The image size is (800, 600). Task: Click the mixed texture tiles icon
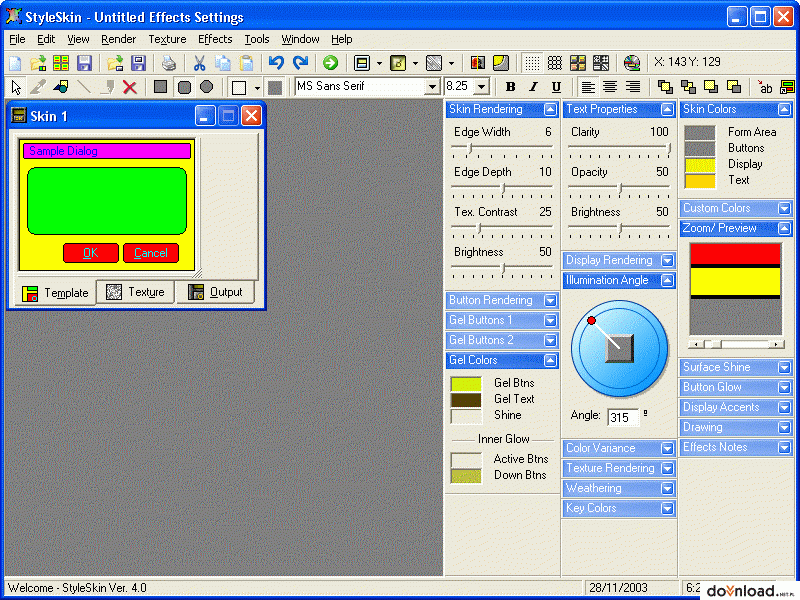tap(601, 63)
